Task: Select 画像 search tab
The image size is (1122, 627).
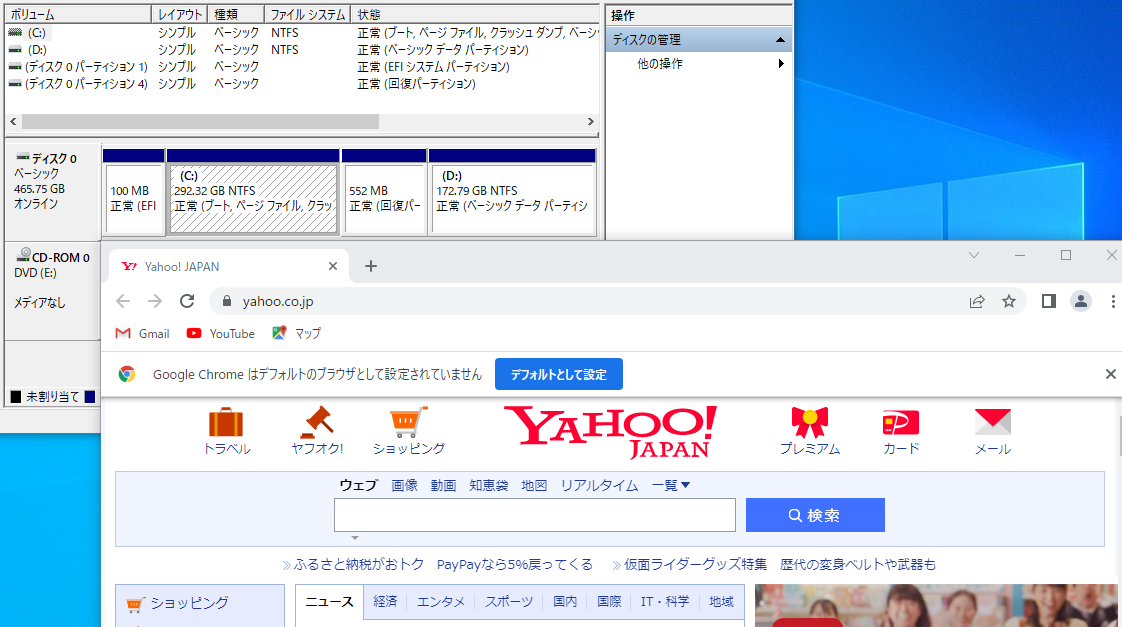Action: click(404, 485)
